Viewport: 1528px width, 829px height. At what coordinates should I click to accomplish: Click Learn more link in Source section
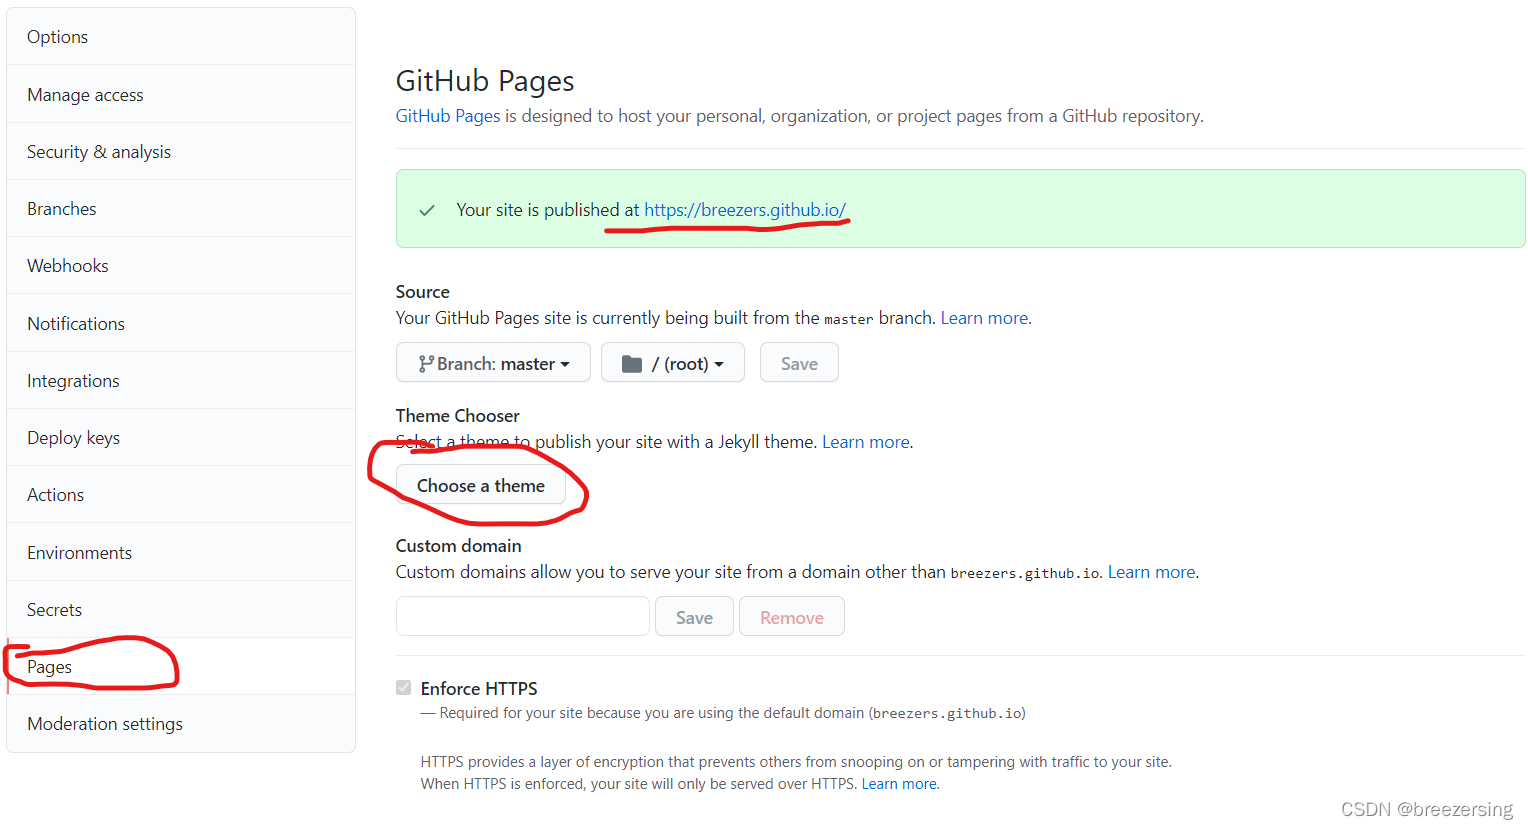[x=984, y=318]
